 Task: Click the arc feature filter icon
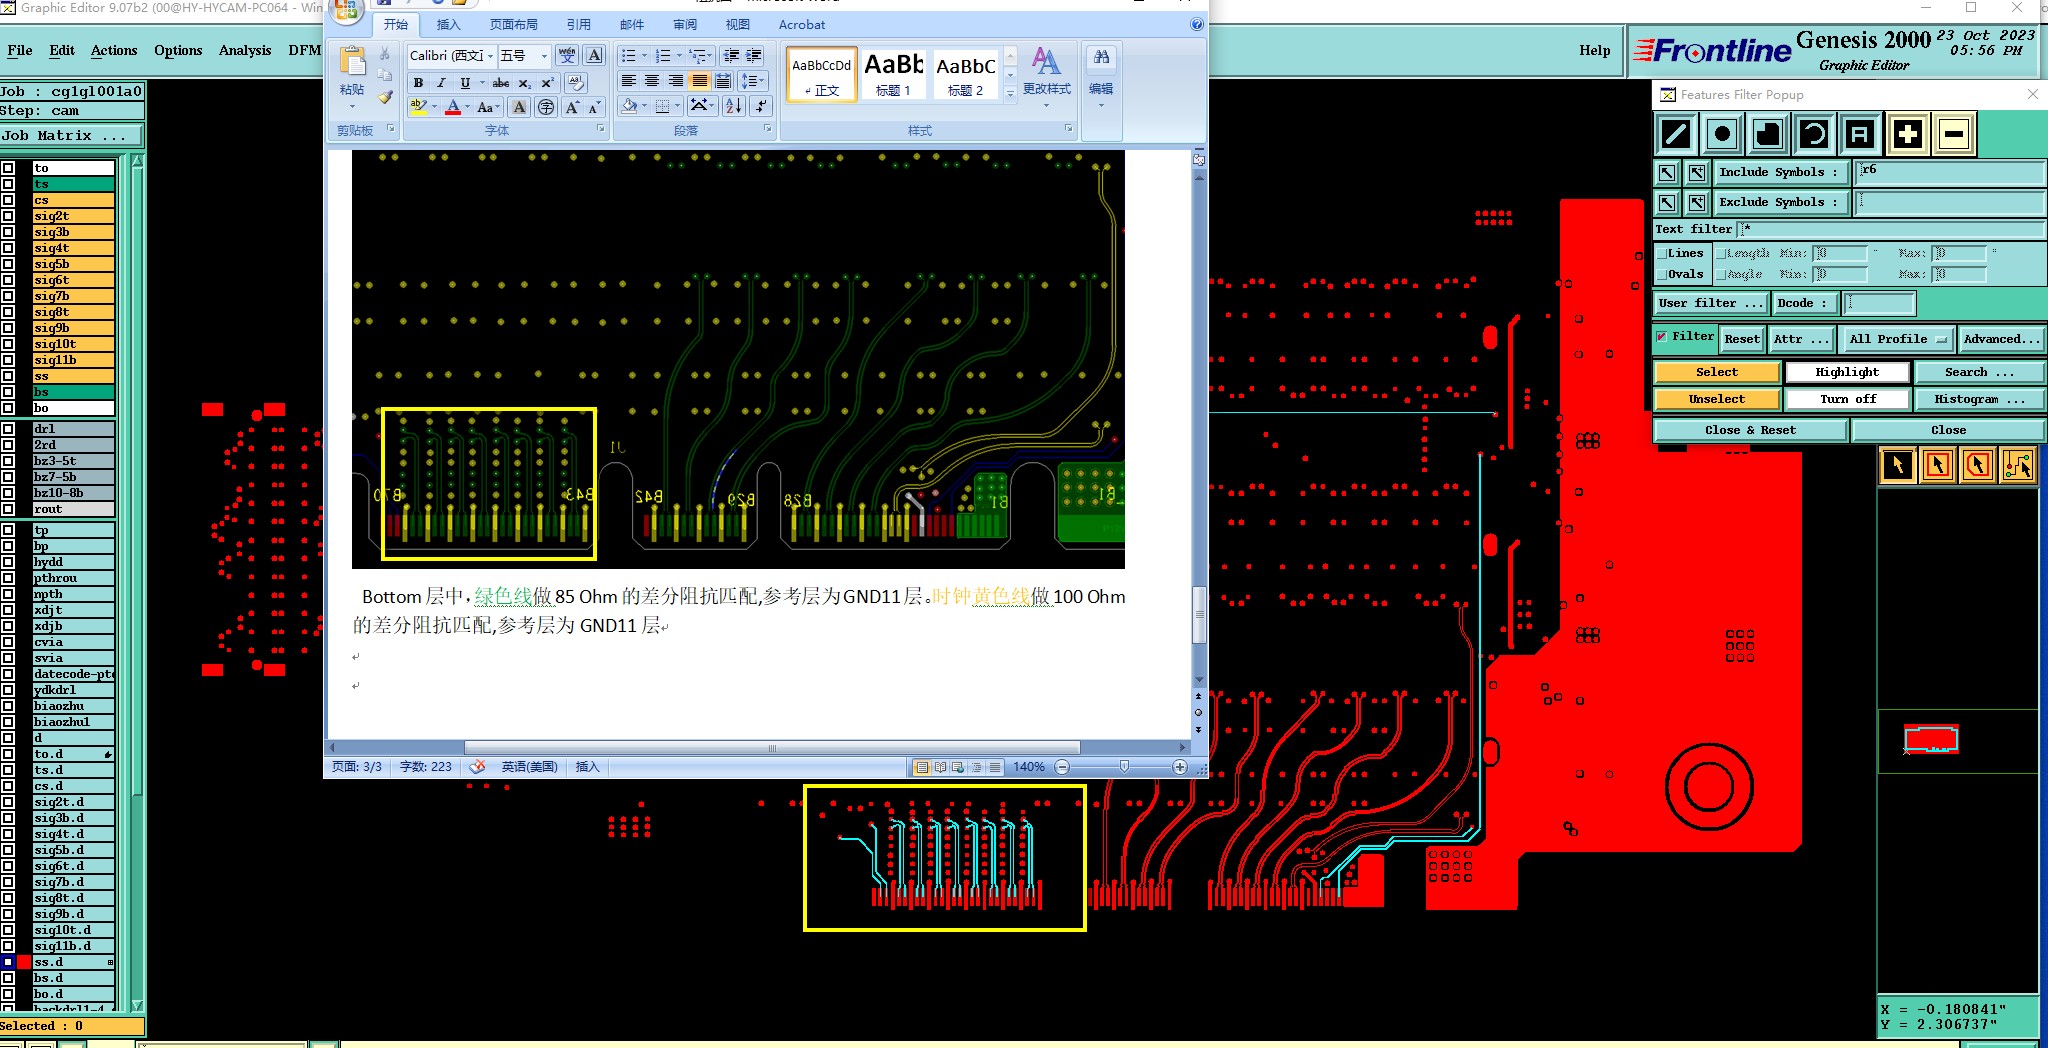tap(1814, 134)
